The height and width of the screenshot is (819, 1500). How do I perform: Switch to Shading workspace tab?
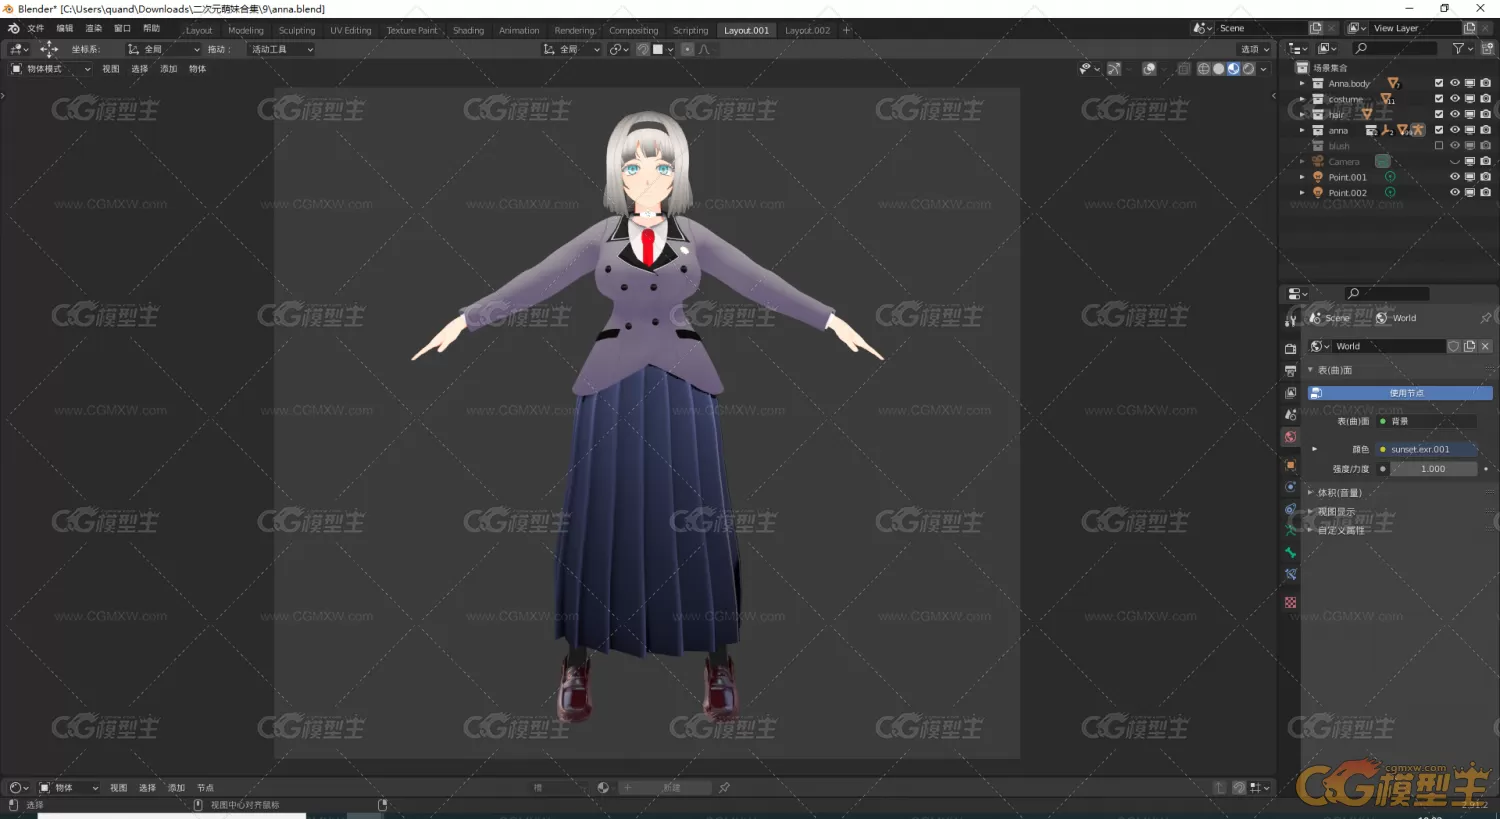pyautogui.click(x=468, y=30)
